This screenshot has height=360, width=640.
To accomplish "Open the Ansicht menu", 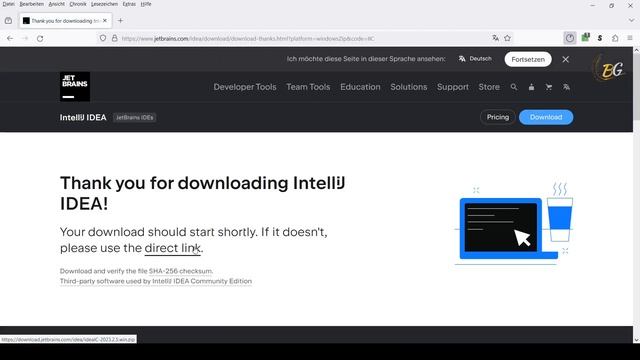I will click(x=56, y=4).
